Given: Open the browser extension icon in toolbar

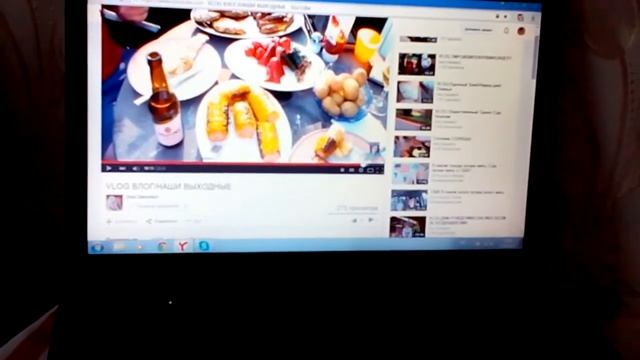Looking at the screenshot, I should point(520,17).
